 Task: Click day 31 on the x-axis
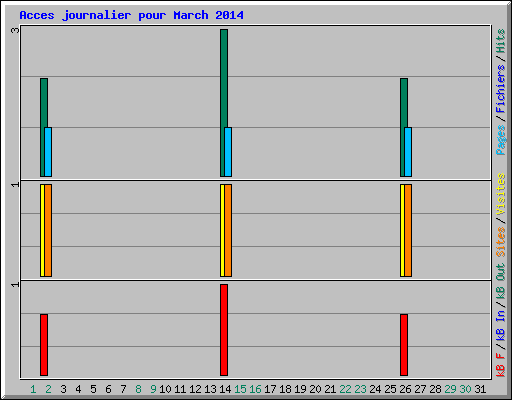pyautogui.click(x=480, y=389)
